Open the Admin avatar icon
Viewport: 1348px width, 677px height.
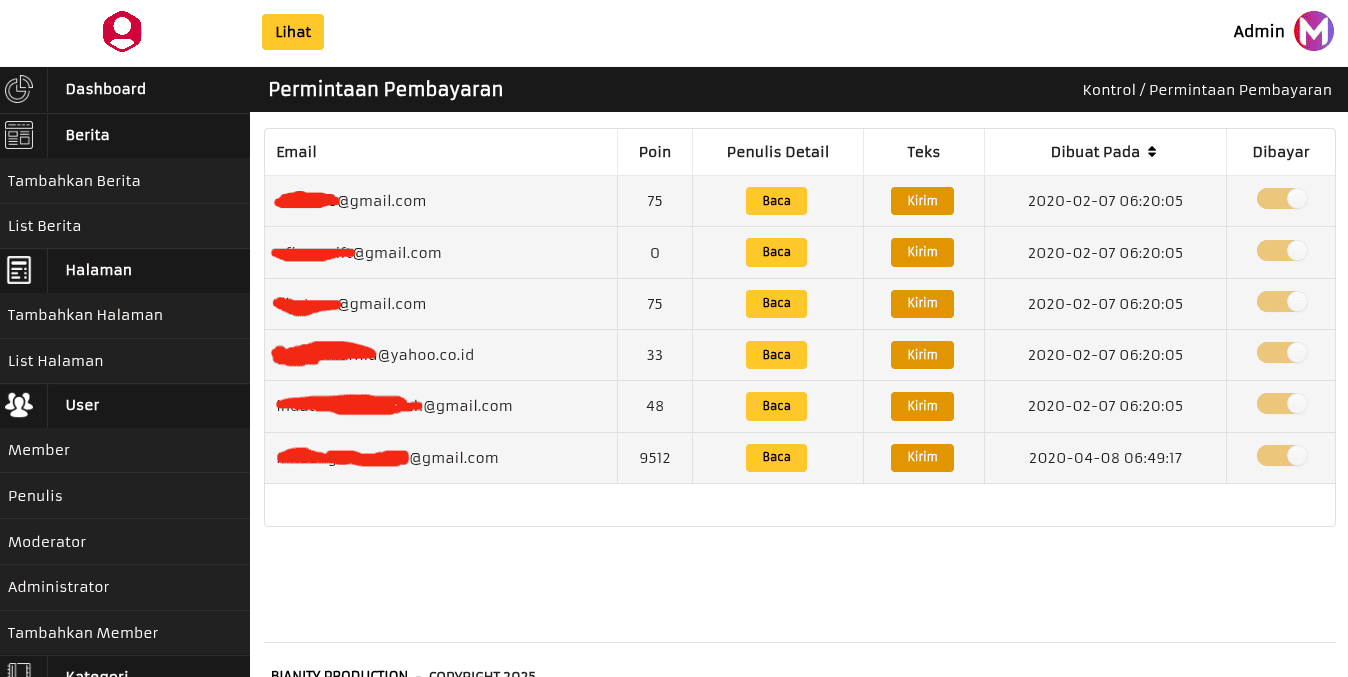click(x=1313, y=31)
